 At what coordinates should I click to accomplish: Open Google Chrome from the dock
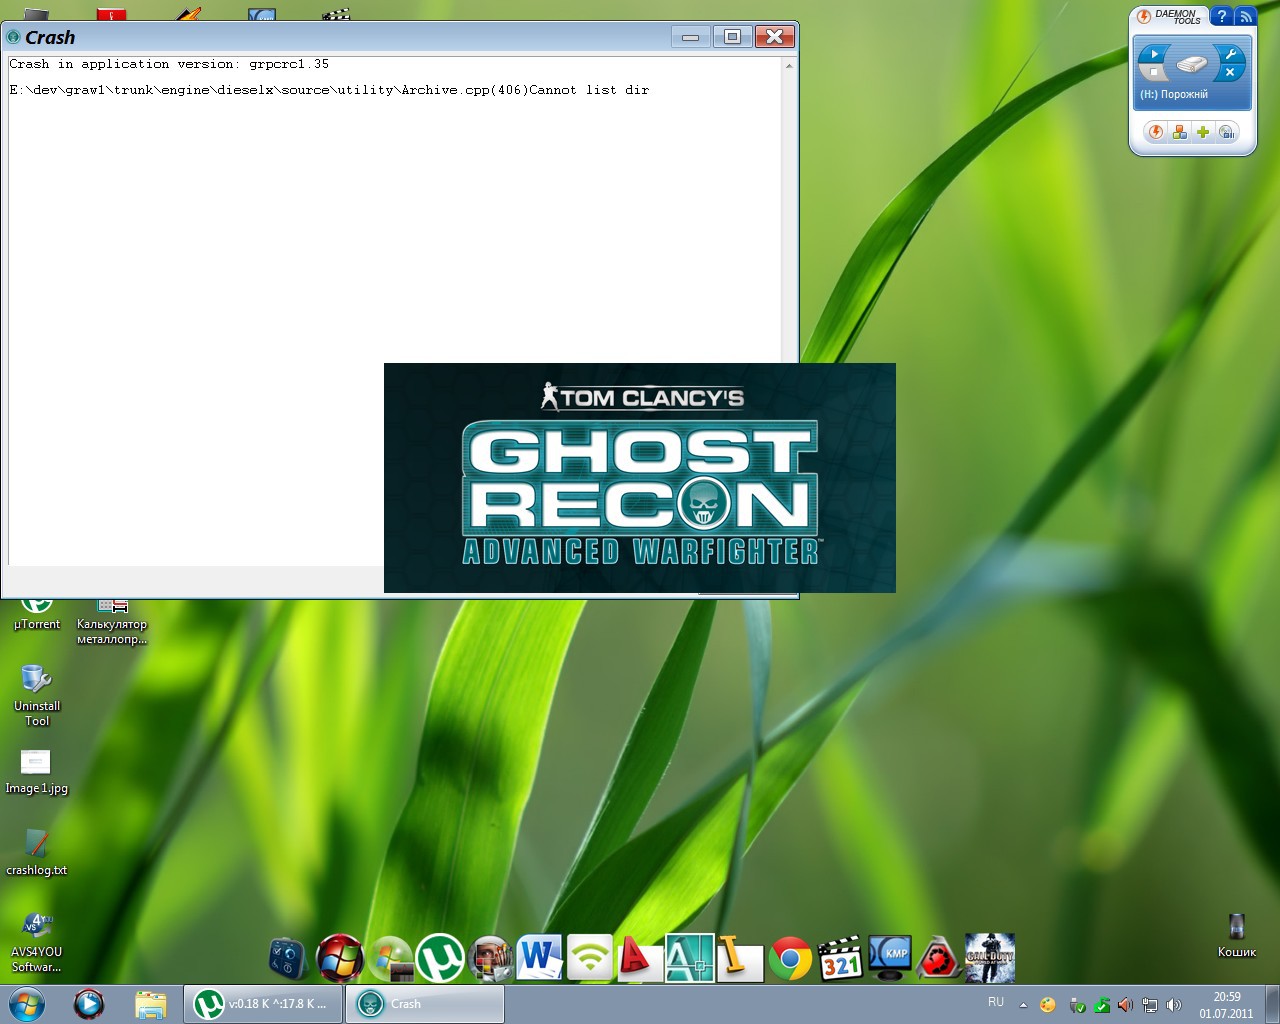point(790,960)
